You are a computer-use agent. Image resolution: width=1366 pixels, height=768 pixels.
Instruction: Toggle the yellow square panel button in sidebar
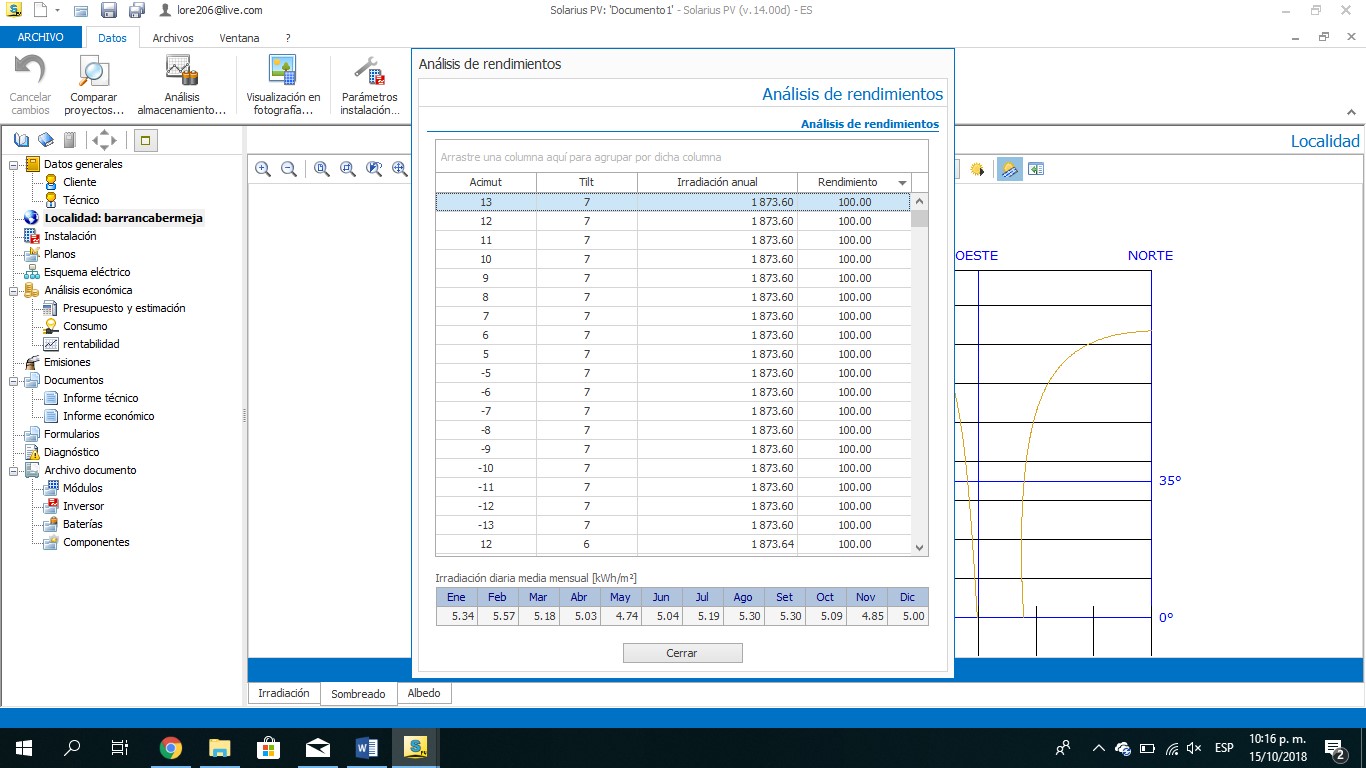[144, 140]
